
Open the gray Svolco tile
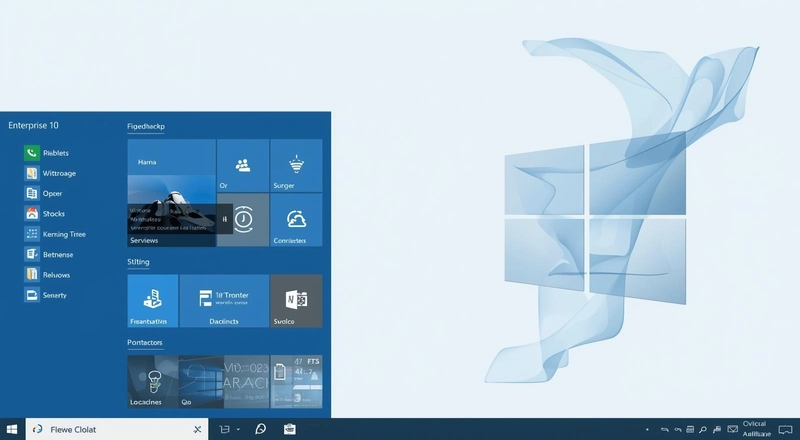click(296, 301)
